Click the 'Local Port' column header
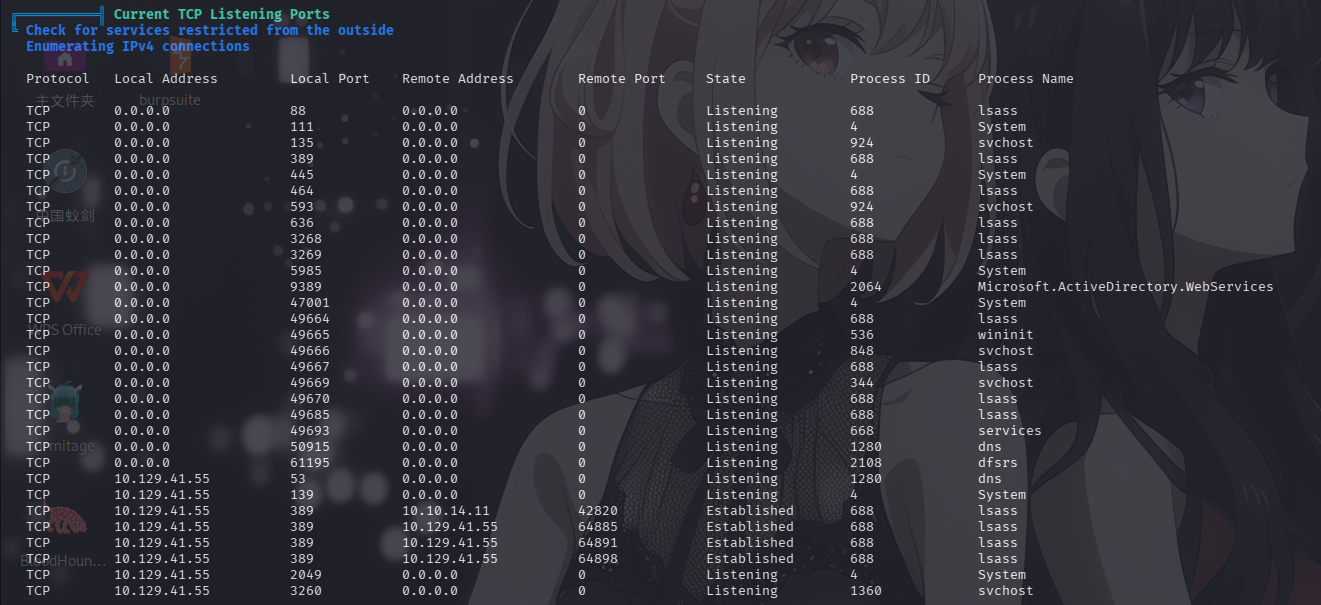Image resolution: width=1321 pixels, height=605 pixels. 330,79
